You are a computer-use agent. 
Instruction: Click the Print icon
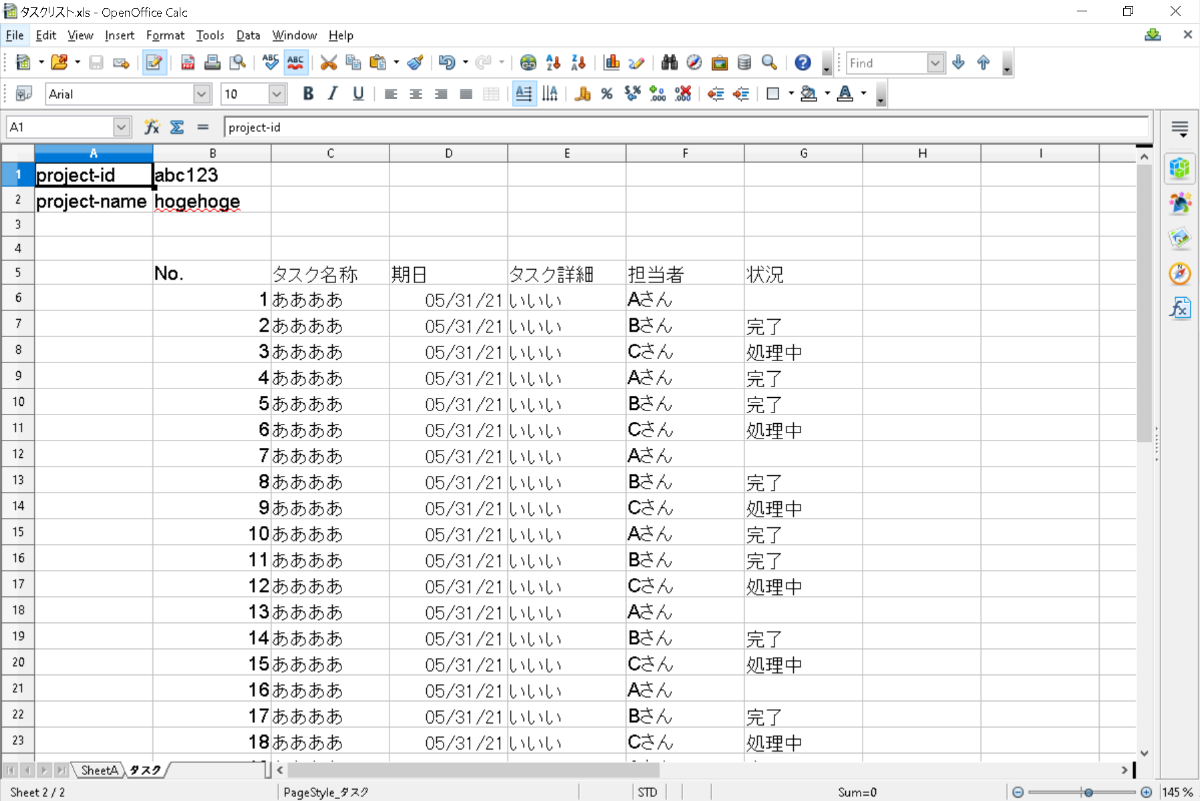point(212,62)
